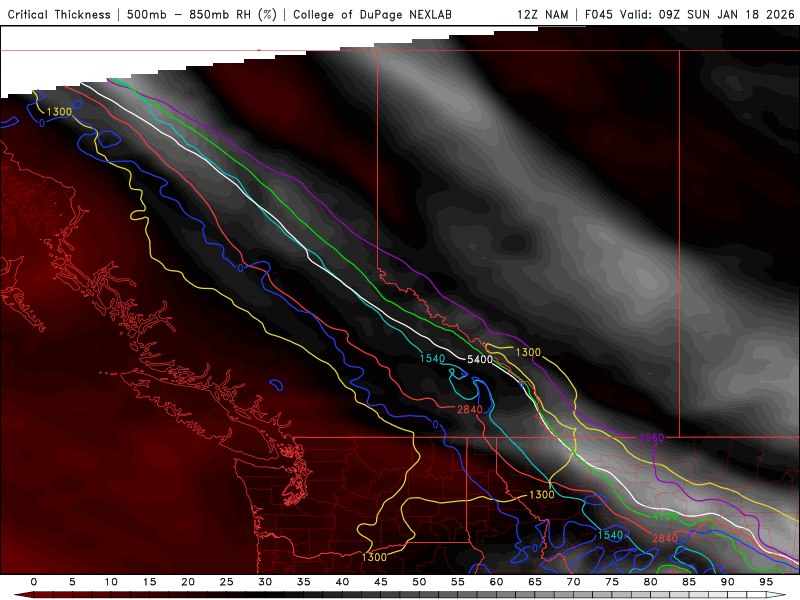Click the 40 tick label on the color bar
Screen dimensions: 800x600
[x=342, y=582]
